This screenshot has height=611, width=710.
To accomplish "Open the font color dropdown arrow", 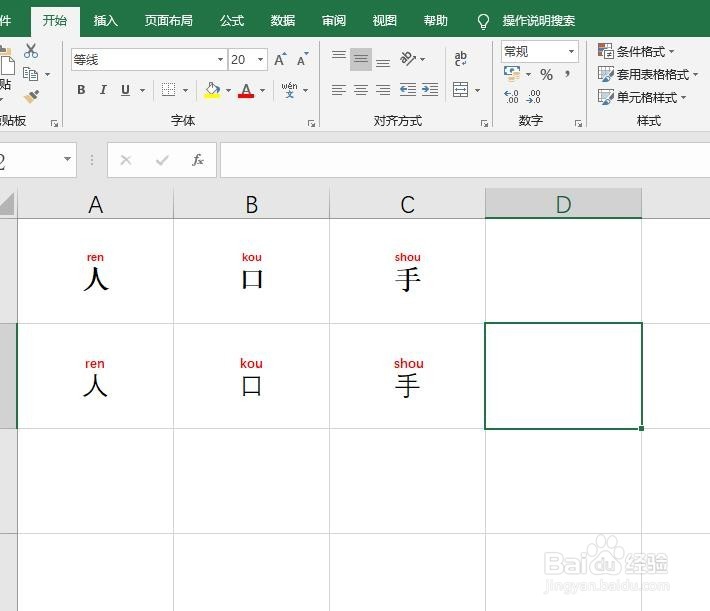I will (262, 90).
